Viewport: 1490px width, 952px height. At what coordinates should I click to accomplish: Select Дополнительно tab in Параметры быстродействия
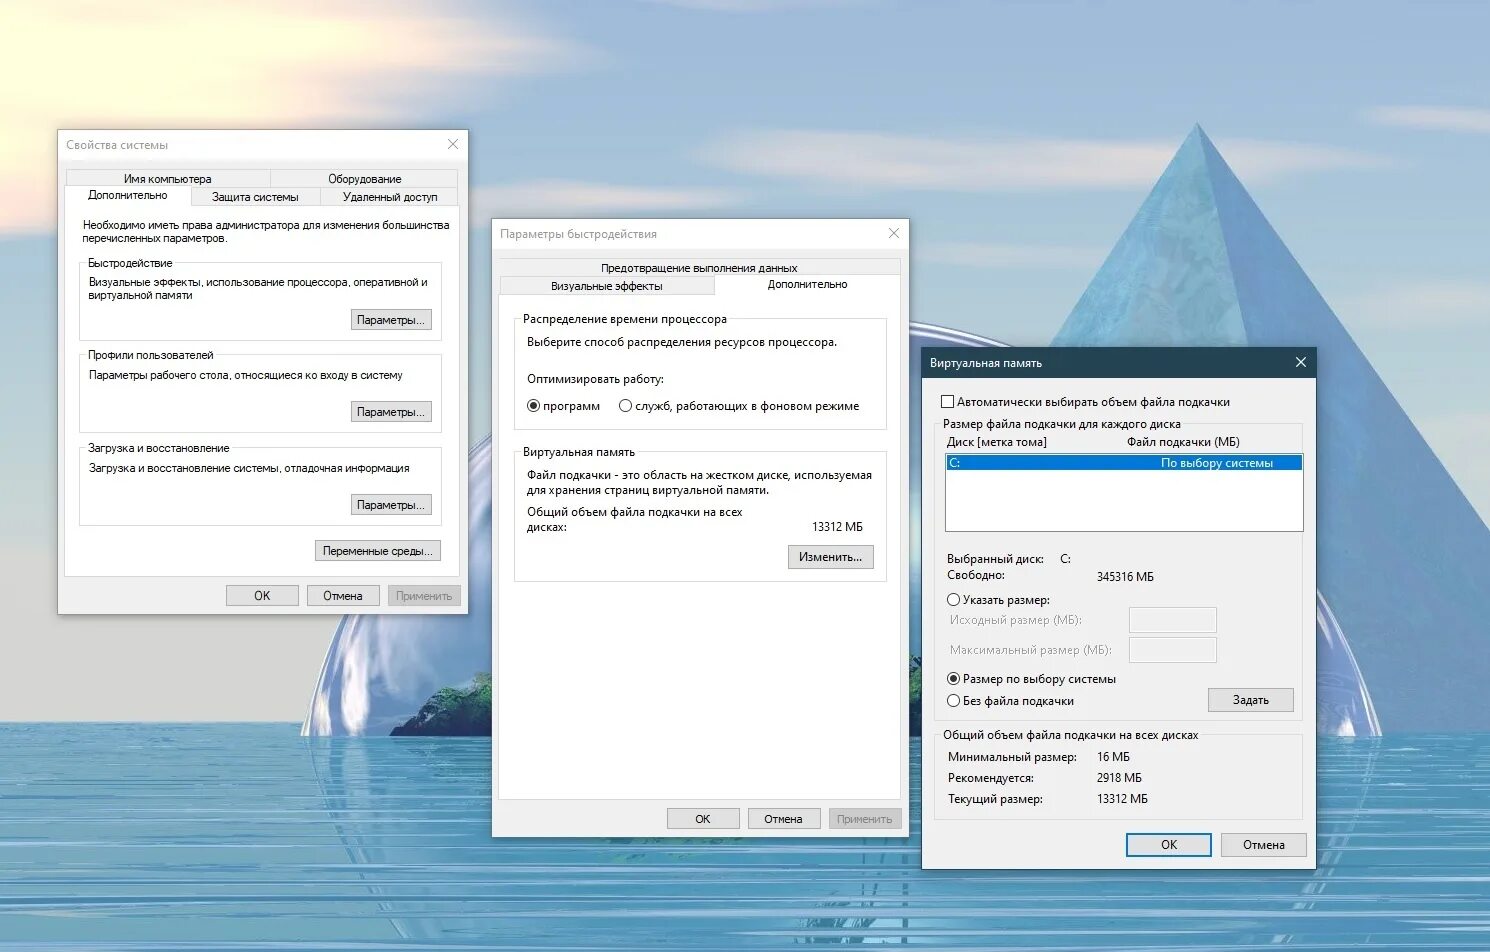coord(807,285)
